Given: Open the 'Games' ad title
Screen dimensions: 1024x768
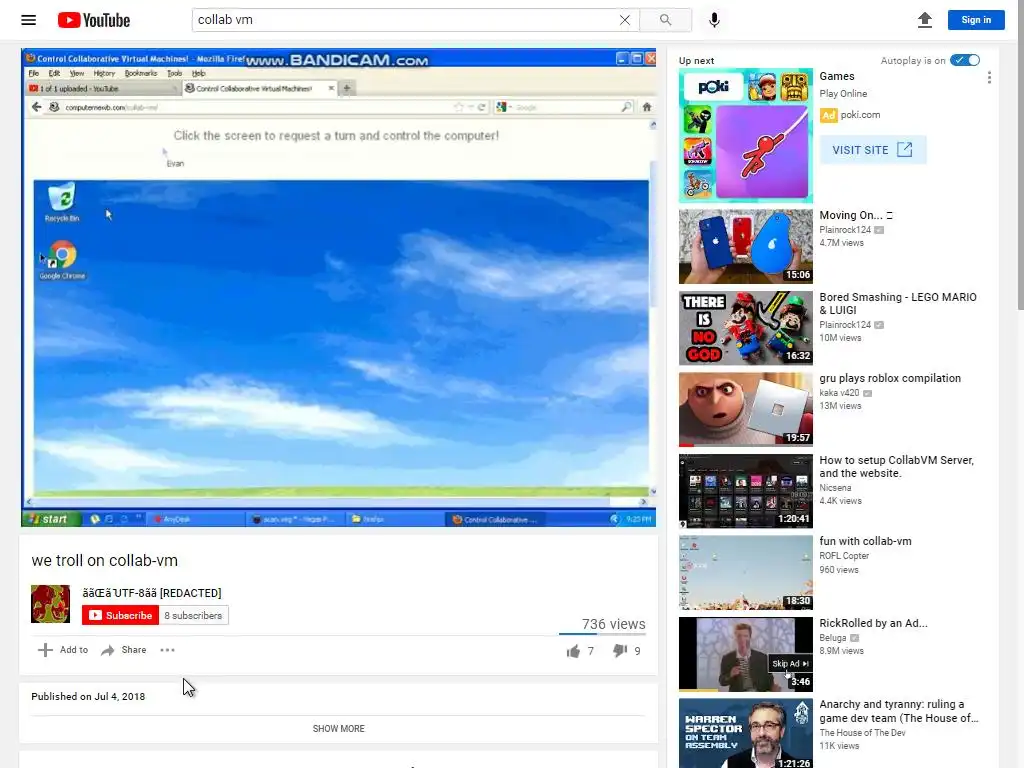Looking at the screenshot, I should pos(837,76).
